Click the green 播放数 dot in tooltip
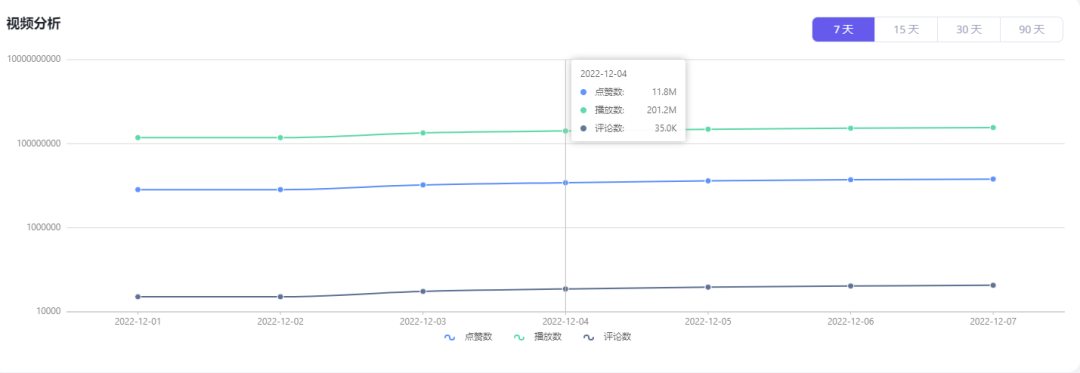Image resolution: width=1080 pixels, height=373 pixels. [x=584, y=109]
